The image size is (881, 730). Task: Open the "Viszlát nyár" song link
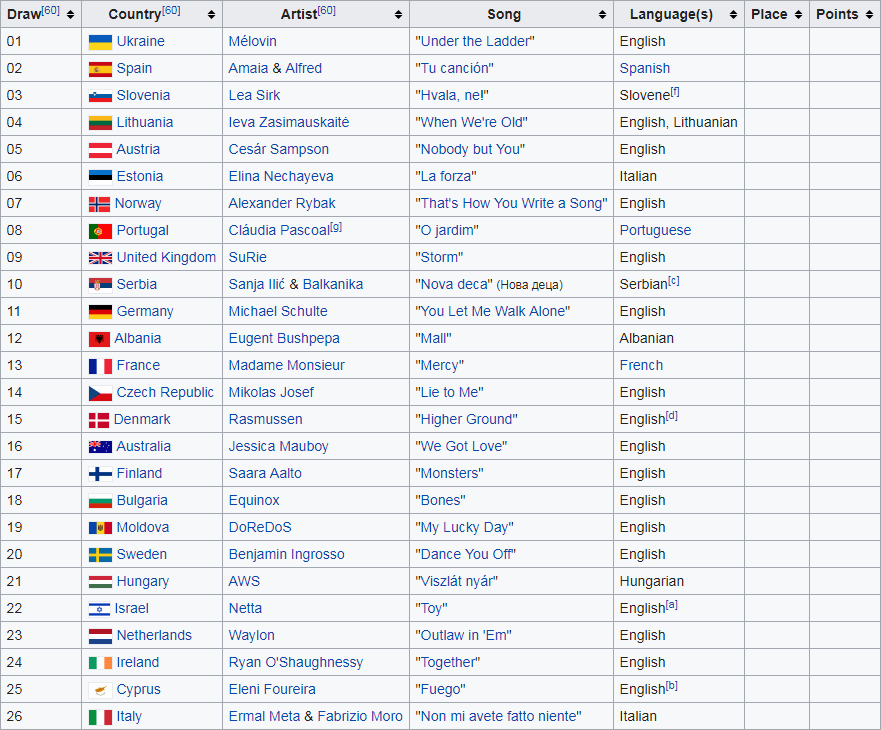[457, 581]
